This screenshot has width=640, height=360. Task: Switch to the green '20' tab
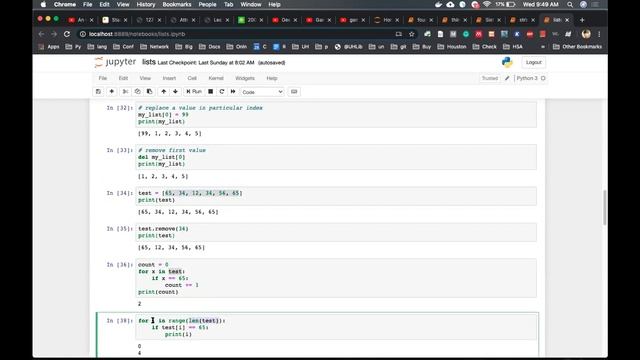tap(251, 20)
